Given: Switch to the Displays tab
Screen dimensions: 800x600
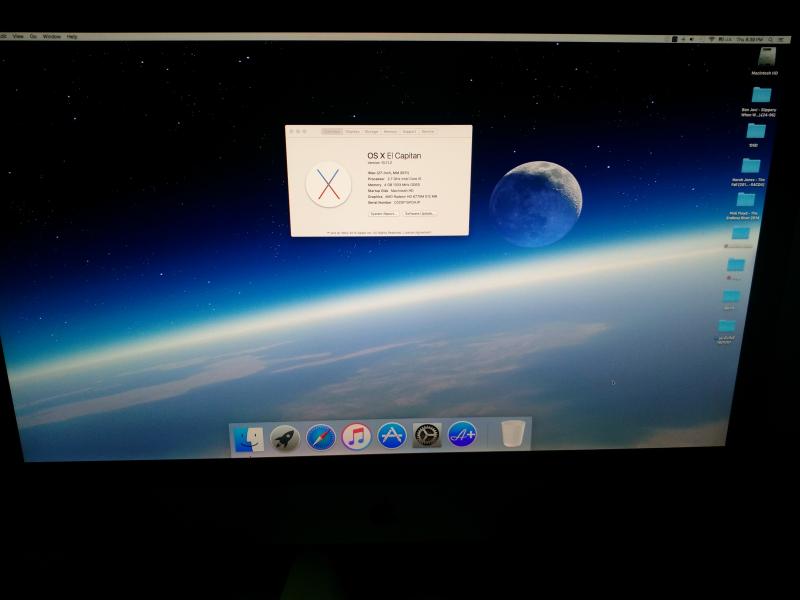Looking at the screenshot, I should [353, 132].
